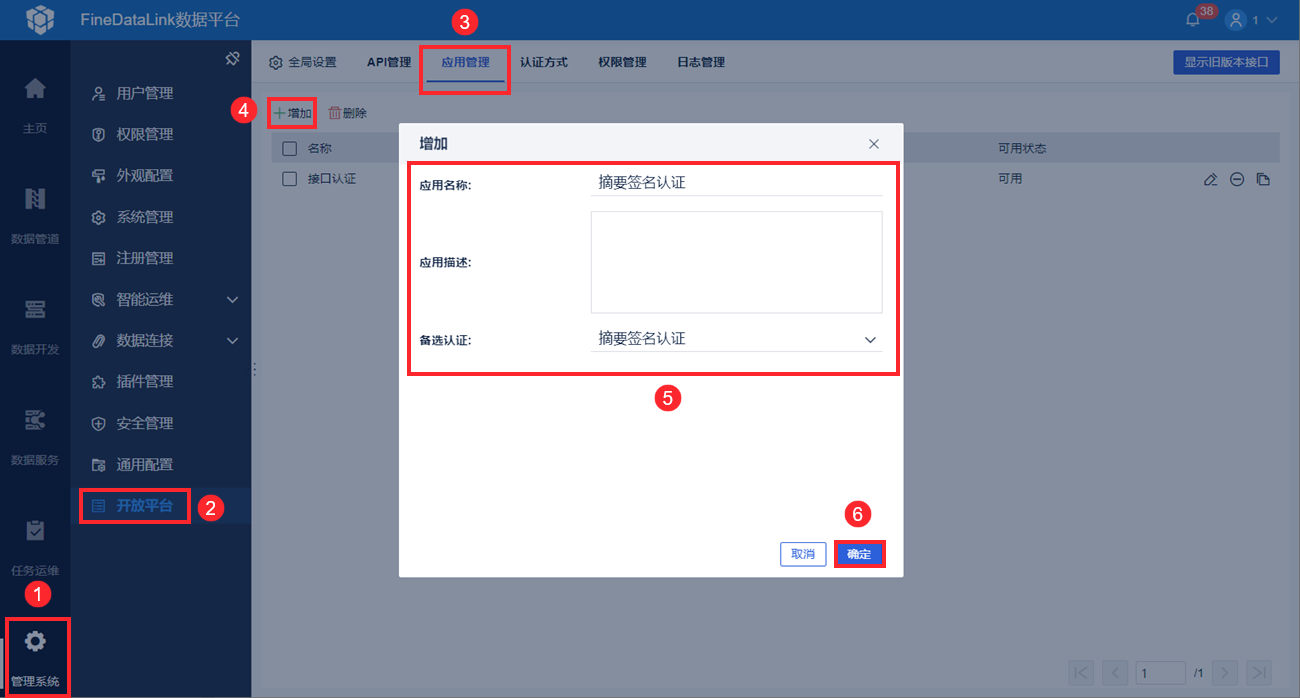Disable 接口认证 row with minus icon
The height and width of the screenshot is (698, 1300).
point(1237,180)
